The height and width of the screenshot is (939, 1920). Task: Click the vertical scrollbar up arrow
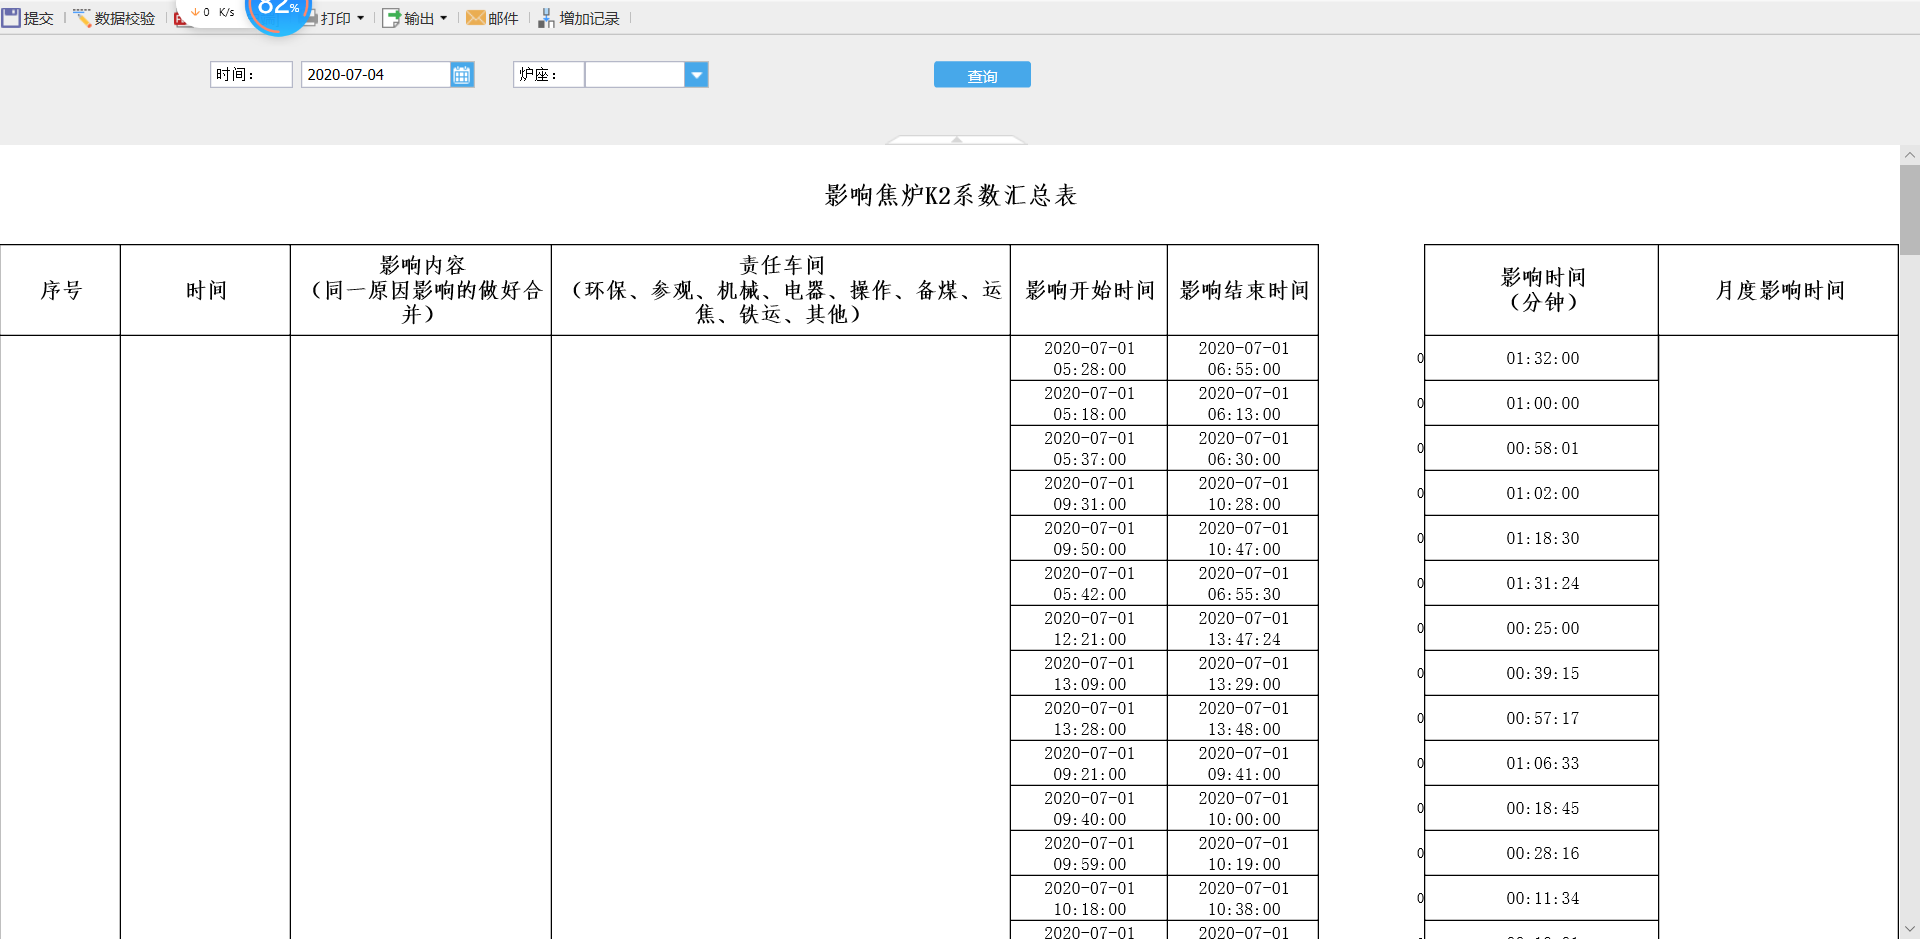[x=1910, y=155]
